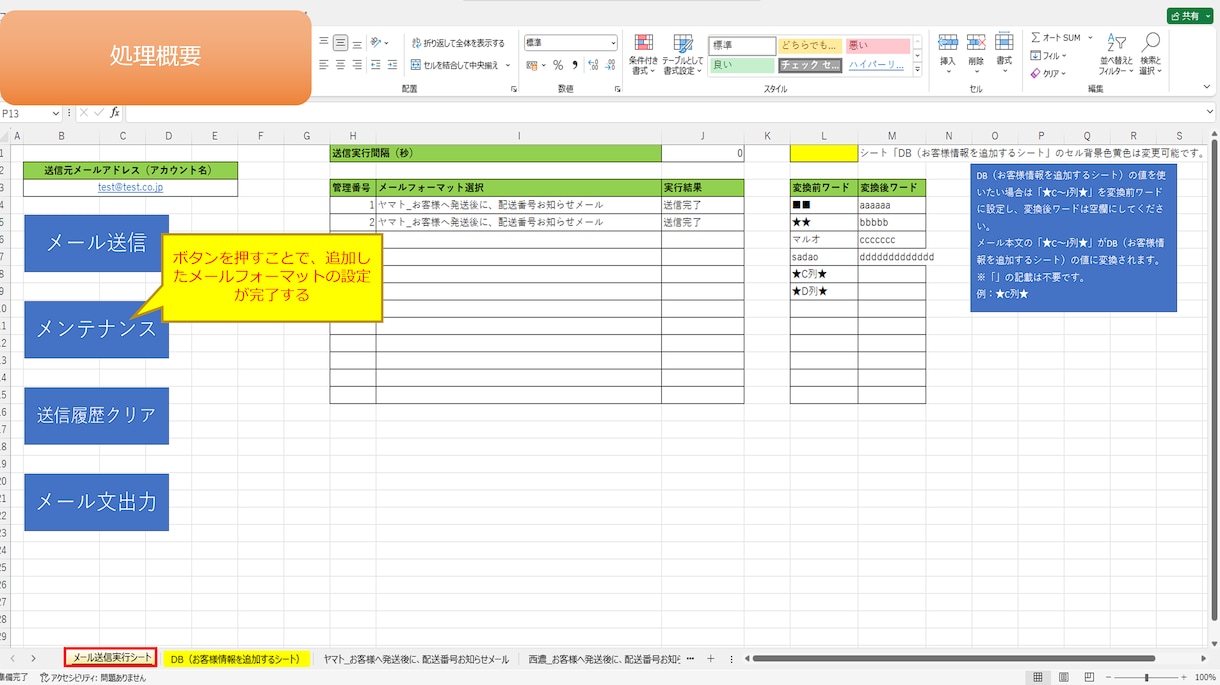
Task: Open the conditional formatting (条件付き書式) menu
Action: point(644,55)
